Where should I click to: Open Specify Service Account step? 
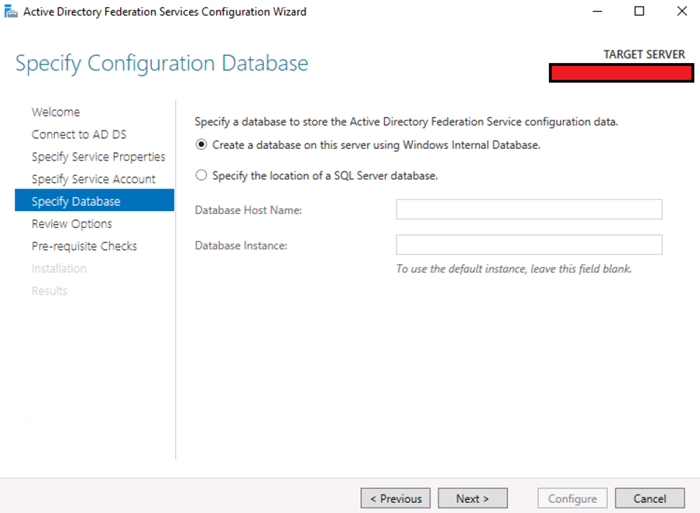point(93,179)
